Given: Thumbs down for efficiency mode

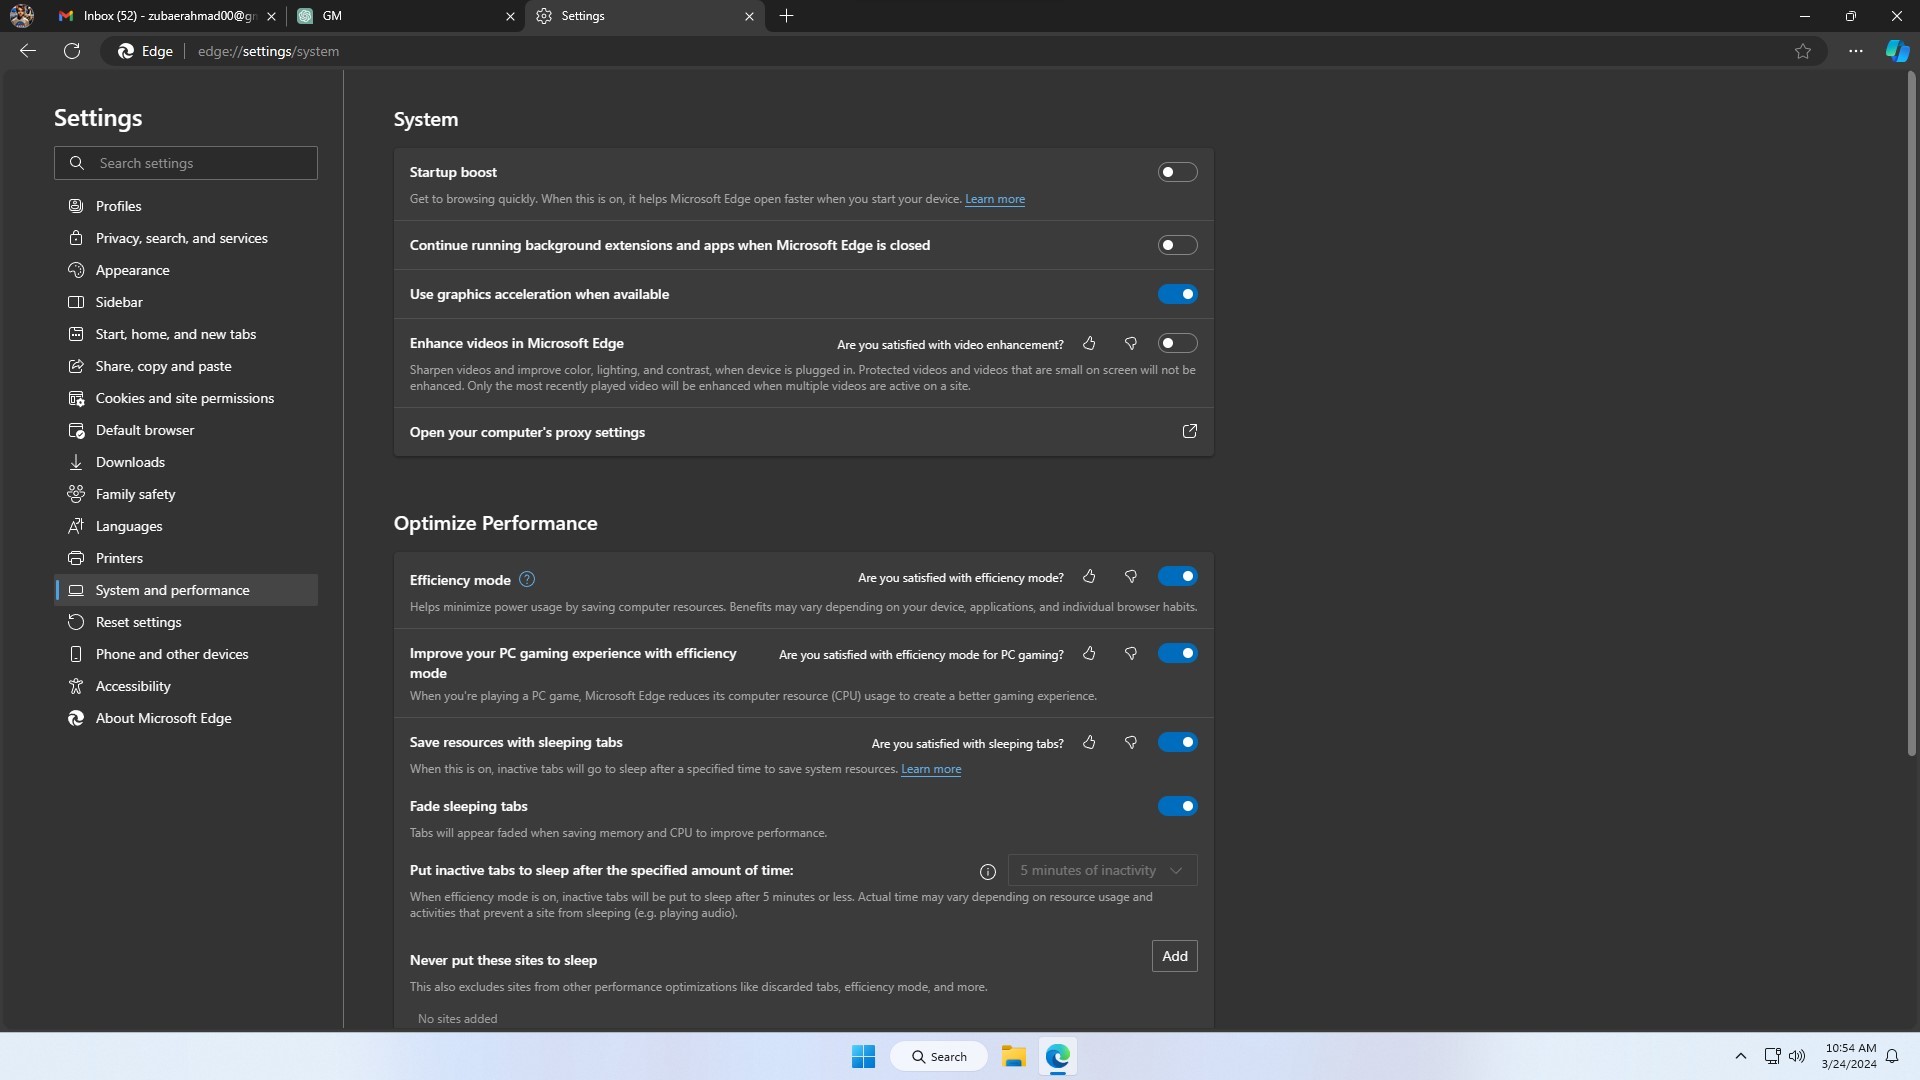Looking at the screenshot, I should (x=1131, y=576).
